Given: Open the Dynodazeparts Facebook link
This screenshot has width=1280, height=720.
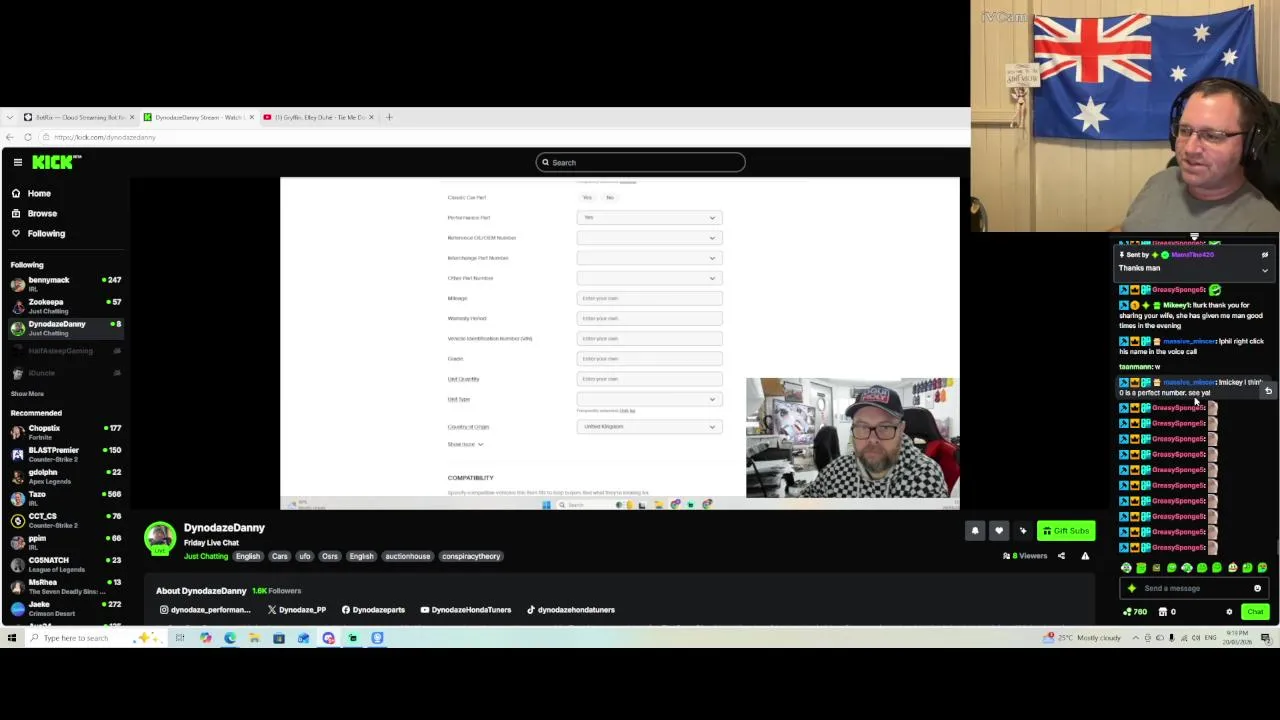Looking at the screenshot, I should 373,610.
